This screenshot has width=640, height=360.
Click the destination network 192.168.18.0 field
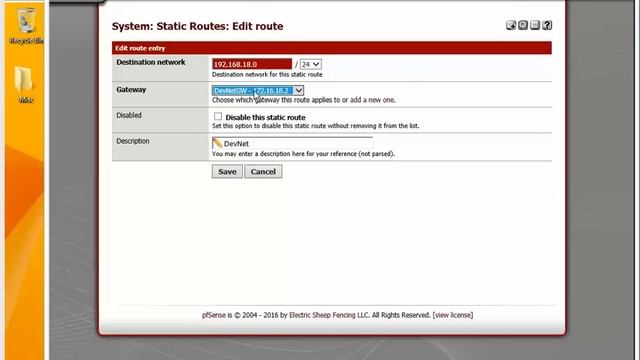click(x=252, y=64)
